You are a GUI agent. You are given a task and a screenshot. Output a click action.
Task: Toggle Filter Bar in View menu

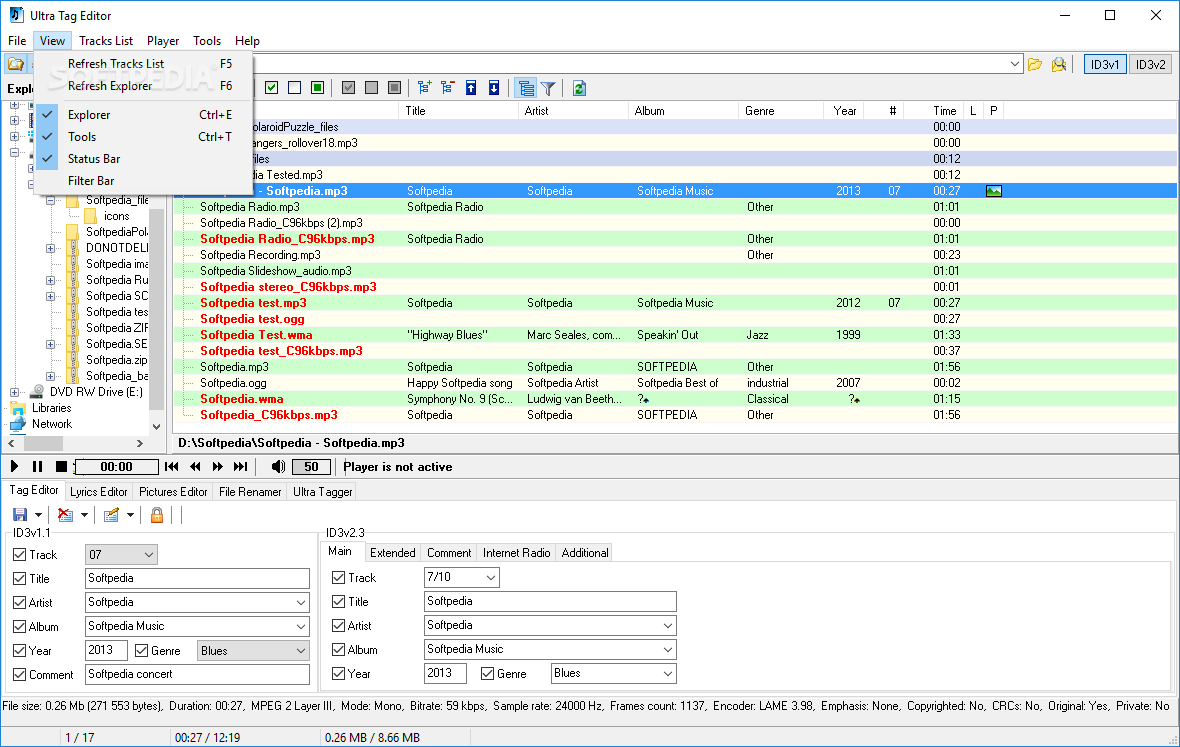[143, 181]
